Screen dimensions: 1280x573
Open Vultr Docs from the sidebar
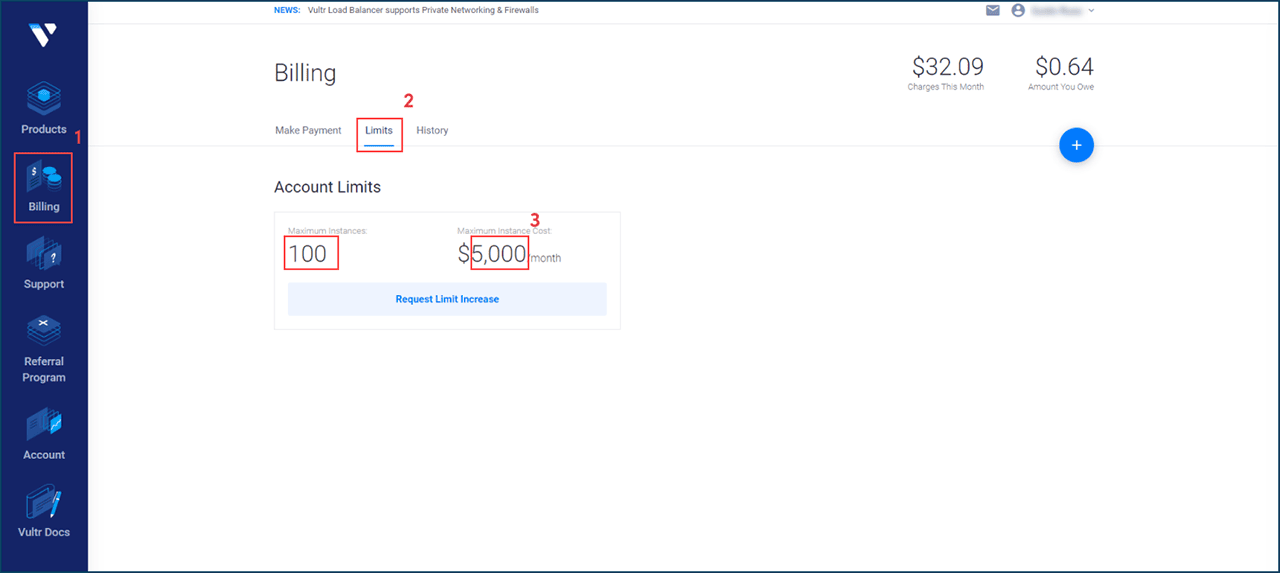pyautogui.click(x=44, y=511)
